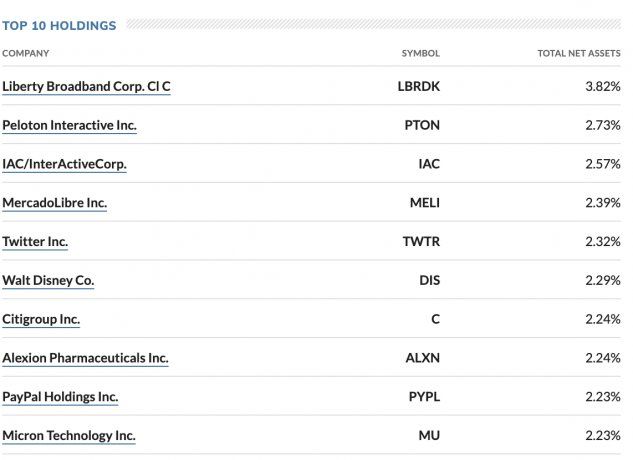Click the PYPL ticker symbol
633x460 pixels.
[424, 397]
